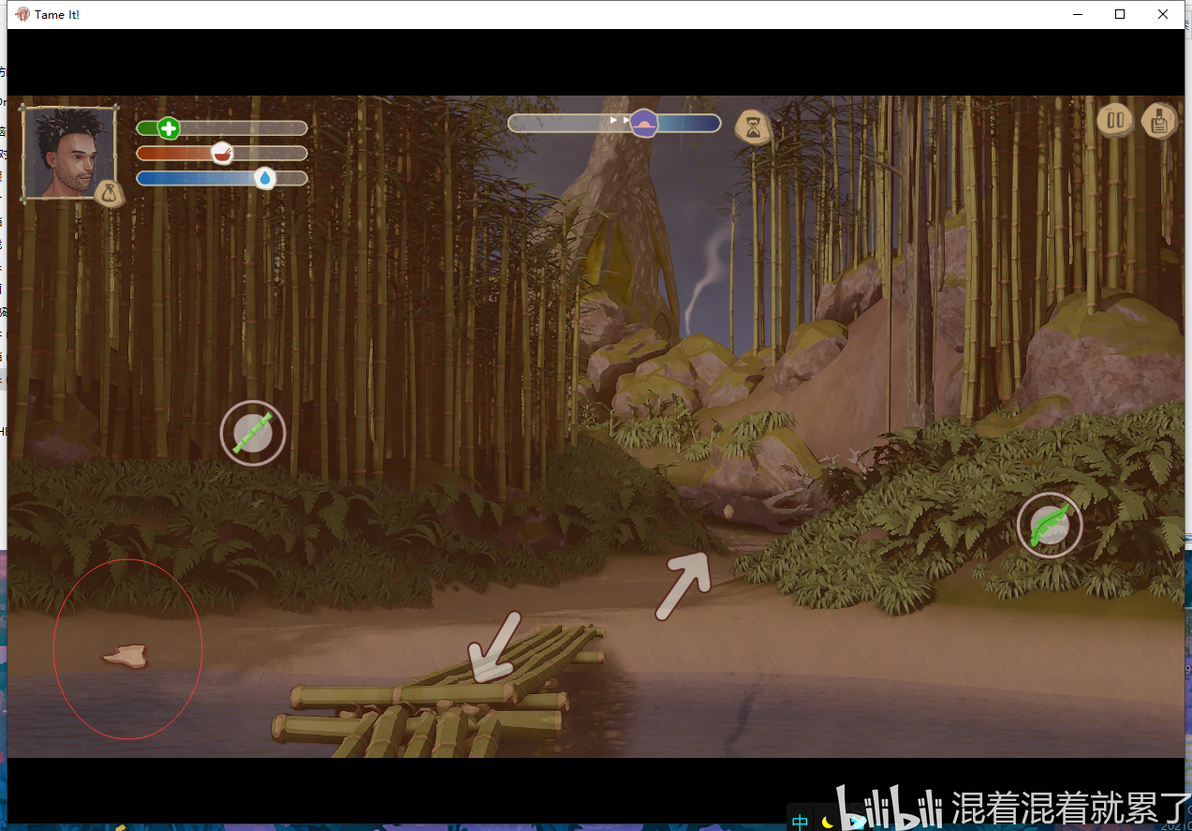Click the hourglass wait icon
The width and height of the screenshot is (1192, 831).
tap(753, 128)
